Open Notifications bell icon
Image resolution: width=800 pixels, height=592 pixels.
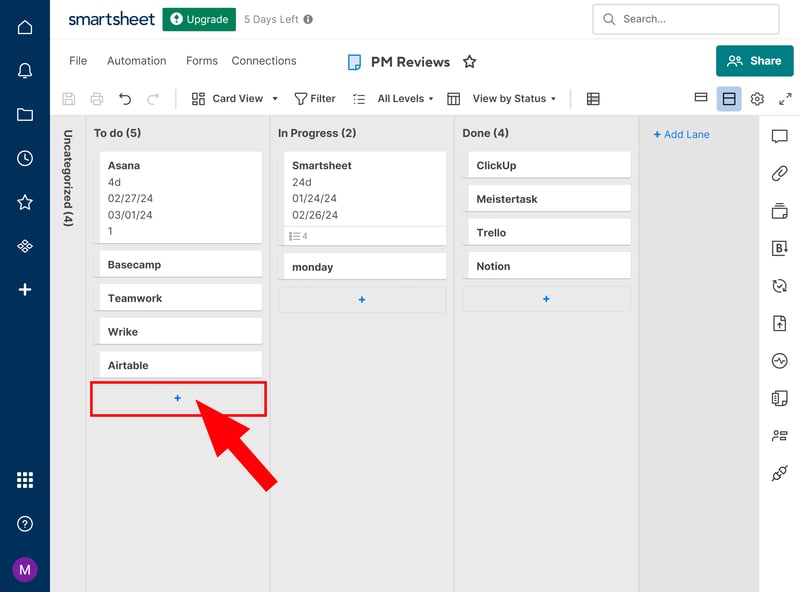tap(24, 70)
